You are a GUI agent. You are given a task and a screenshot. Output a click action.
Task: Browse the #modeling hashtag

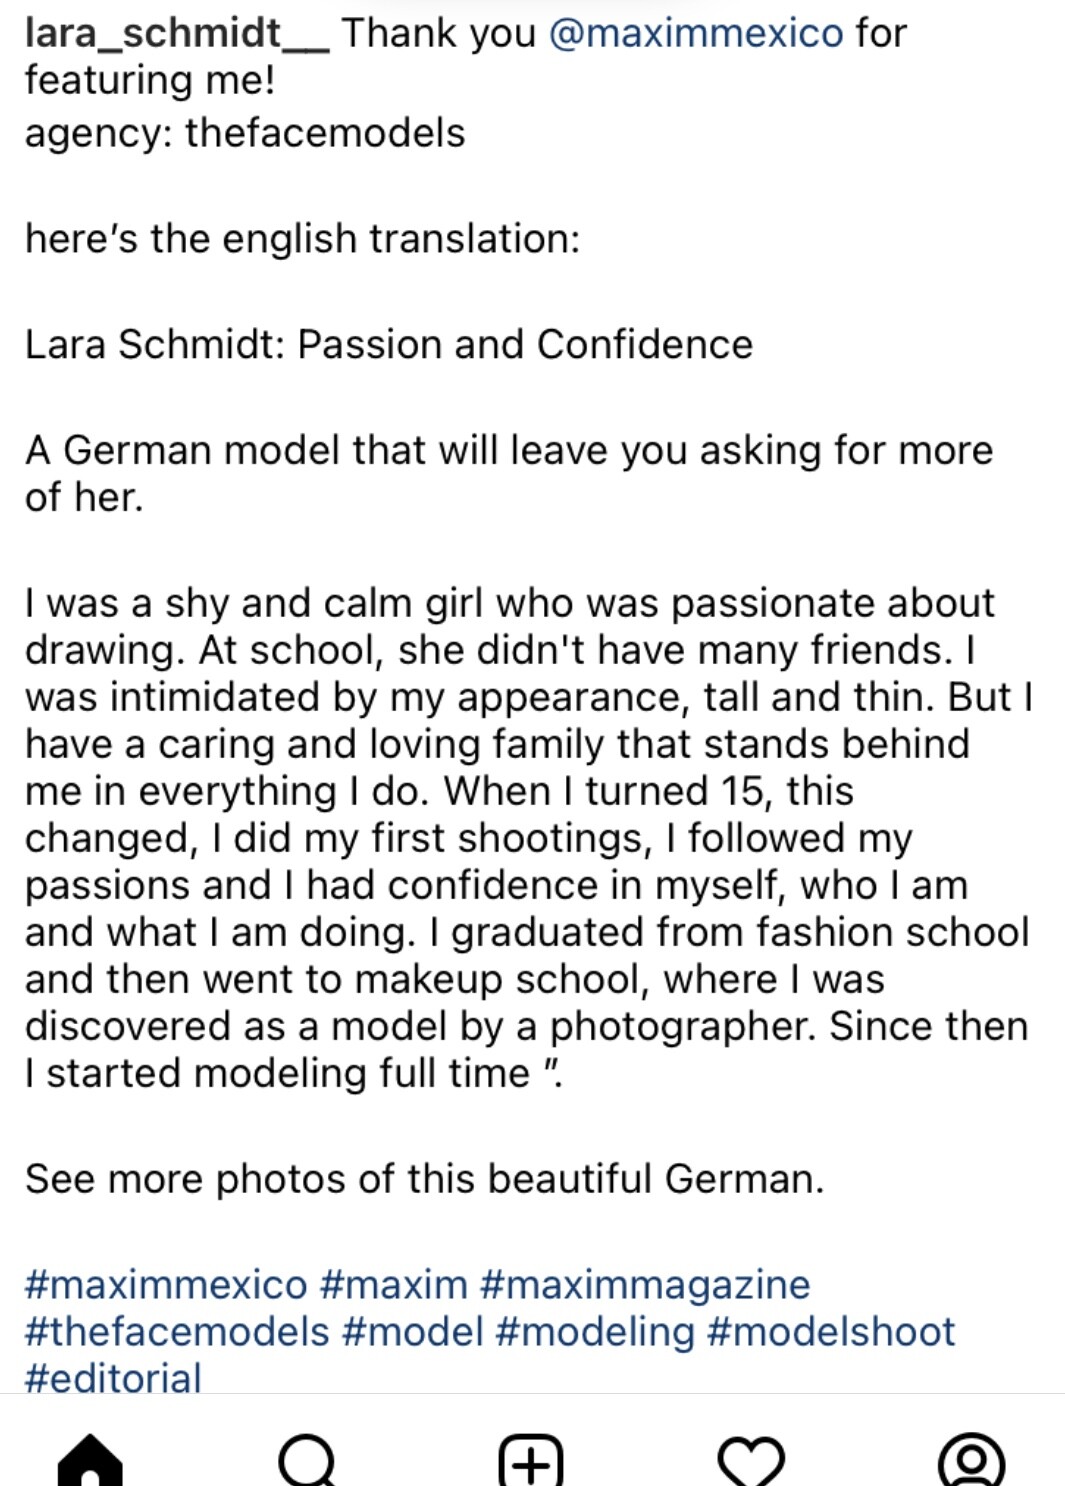[595, 1331]
